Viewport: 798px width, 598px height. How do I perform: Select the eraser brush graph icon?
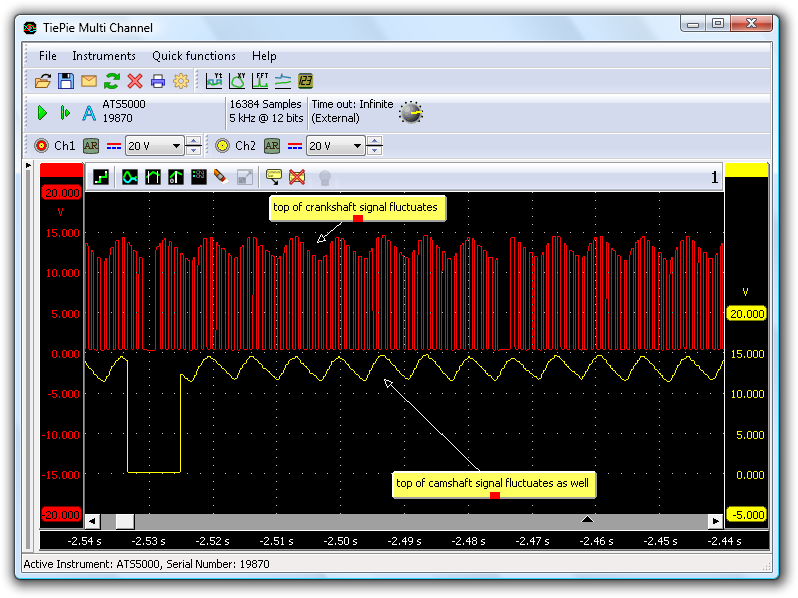pyautogui.click(x=221, y=177)
